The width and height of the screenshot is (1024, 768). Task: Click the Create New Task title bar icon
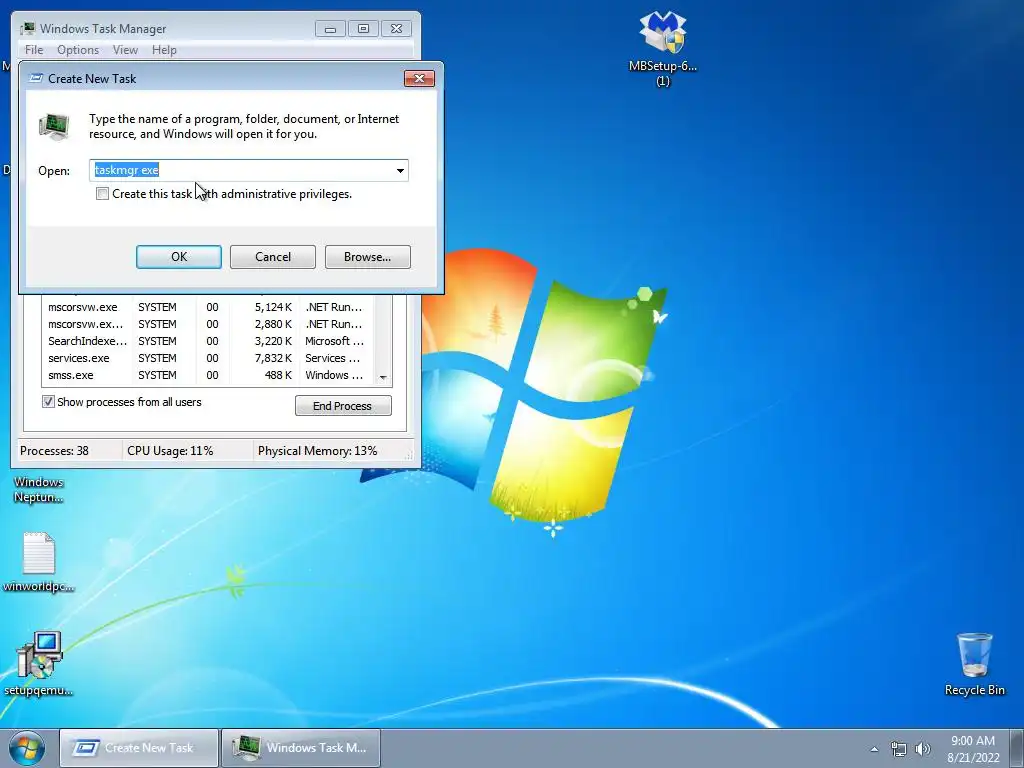37,78
